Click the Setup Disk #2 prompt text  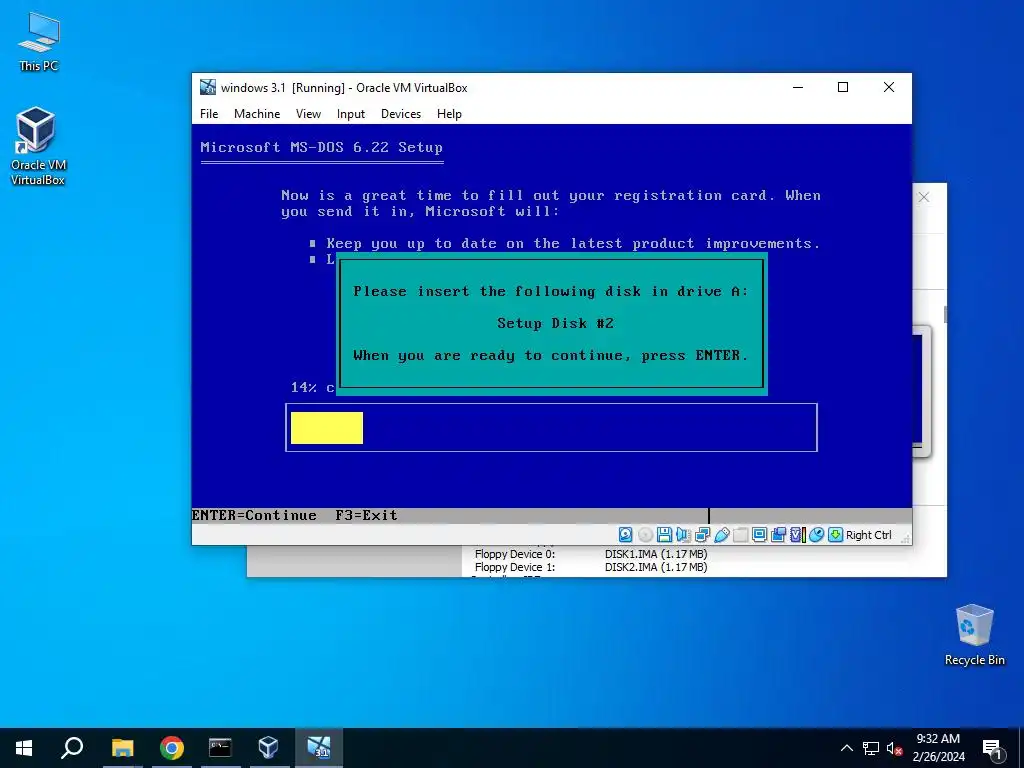click(x=555, y=323)
